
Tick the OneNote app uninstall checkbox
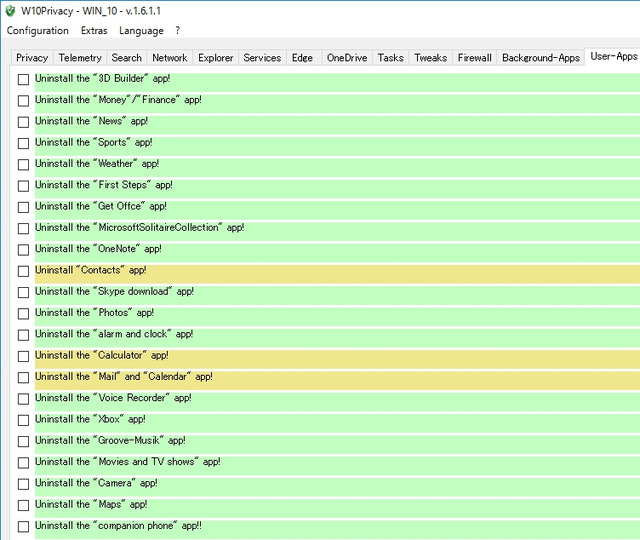23,249
